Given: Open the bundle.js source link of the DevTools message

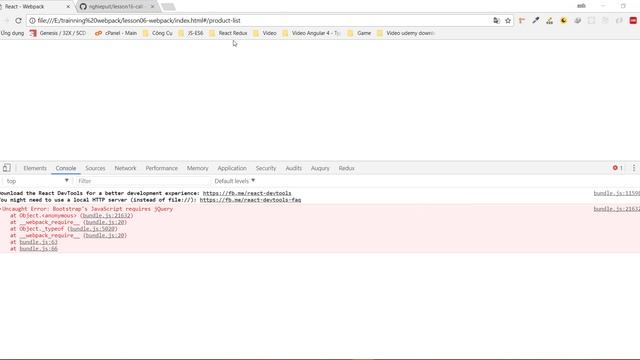Looking at the screenshot, I should pyautogui.click(x=617, y=193).
